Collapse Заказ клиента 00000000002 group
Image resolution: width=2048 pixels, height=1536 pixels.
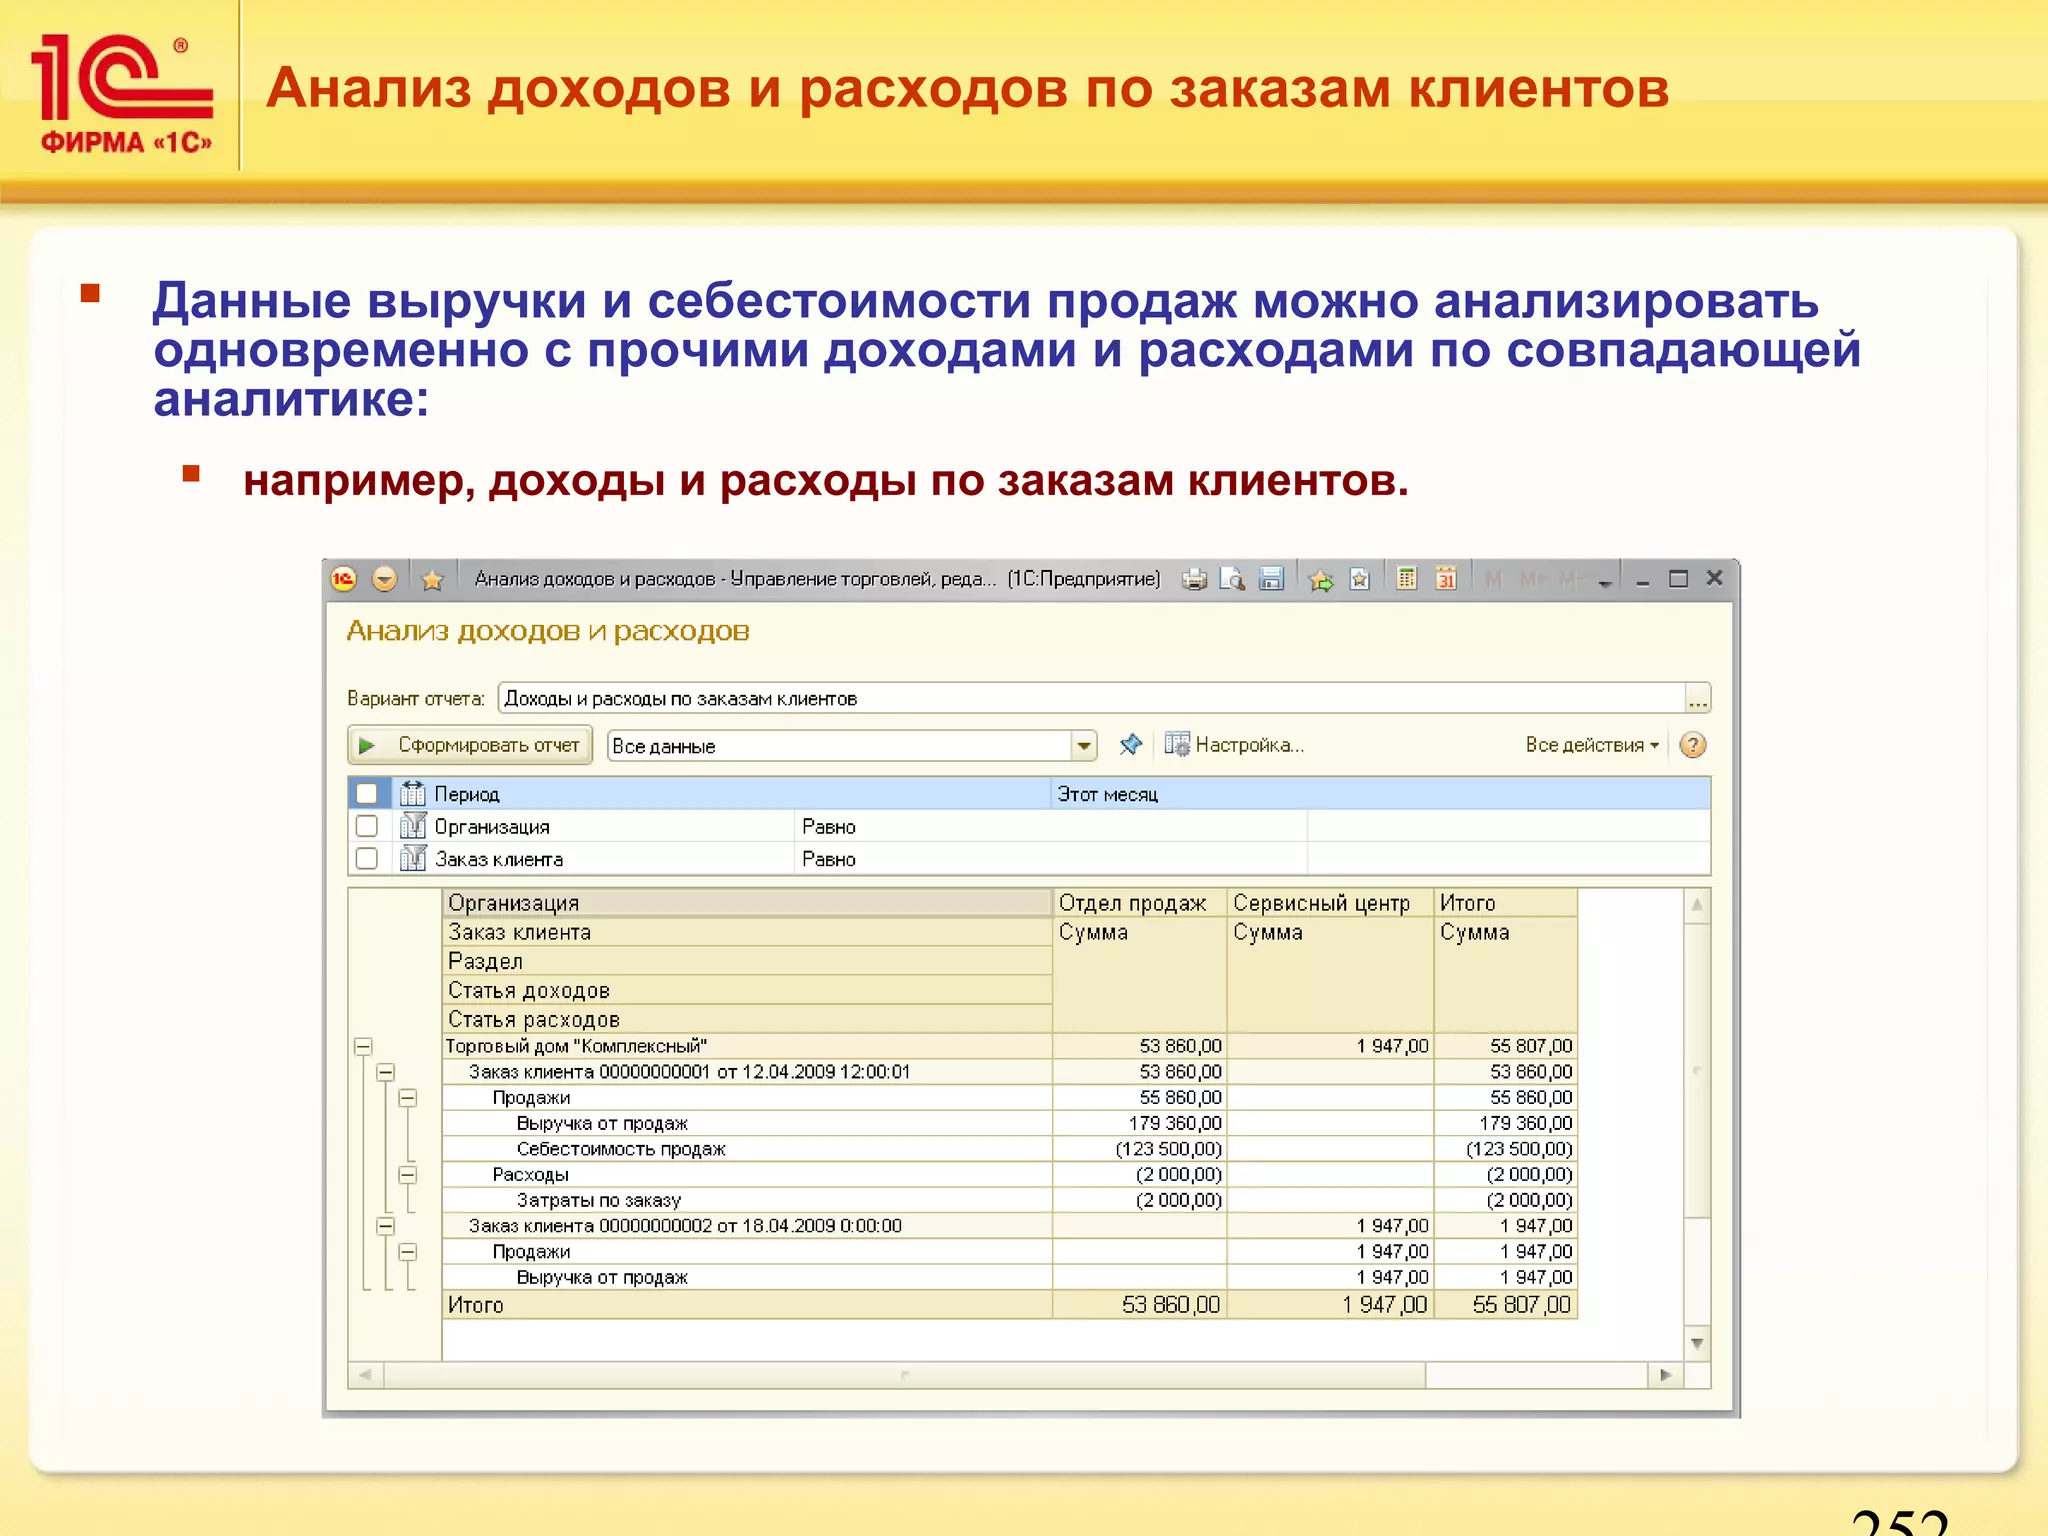[x=385, y=1226]
